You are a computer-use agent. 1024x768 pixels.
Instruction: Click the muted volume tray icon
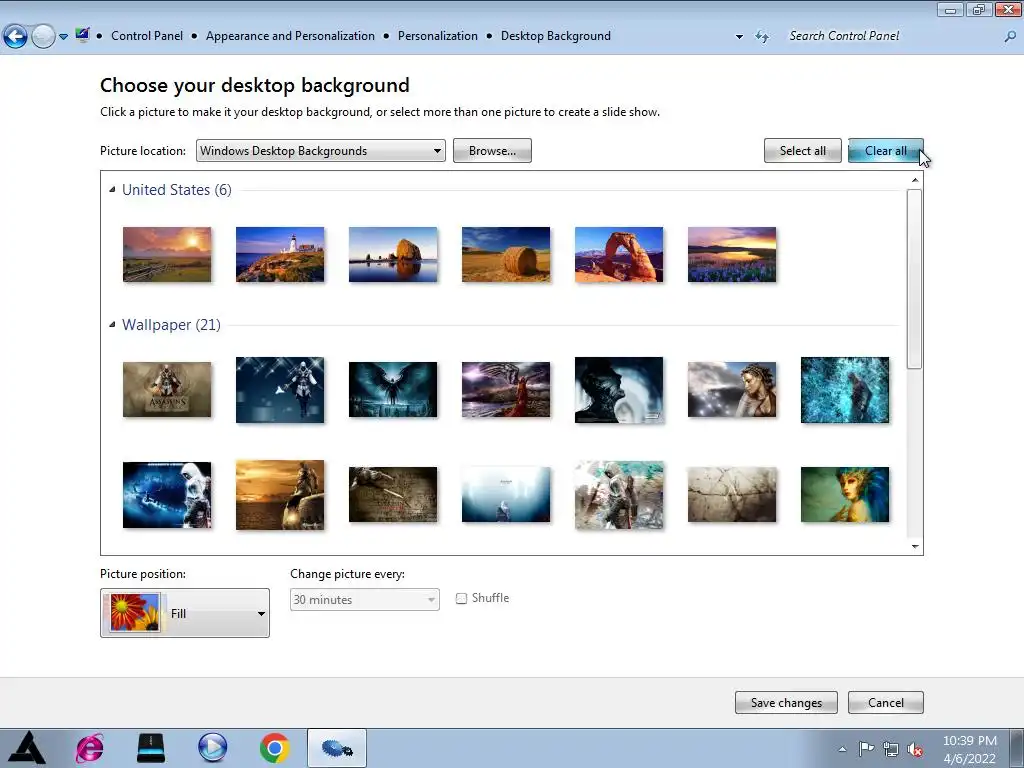pyautogui.click(x=916, y=749)
